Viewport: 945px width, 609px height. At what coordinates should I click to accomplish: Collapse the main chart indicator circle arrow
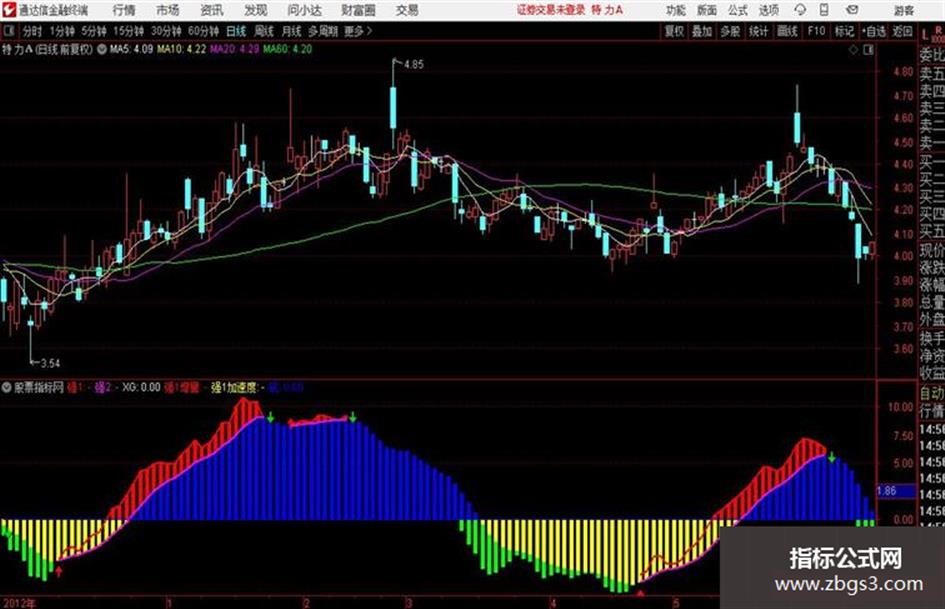coord(102,49)
